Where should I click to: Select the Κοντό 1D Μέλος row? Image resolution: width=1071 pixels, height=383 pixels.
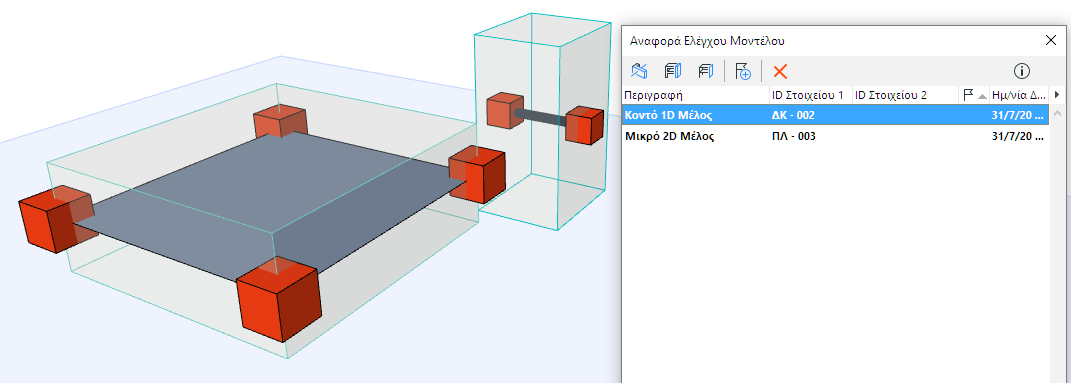pyautogui.click(x=835, y=115)
